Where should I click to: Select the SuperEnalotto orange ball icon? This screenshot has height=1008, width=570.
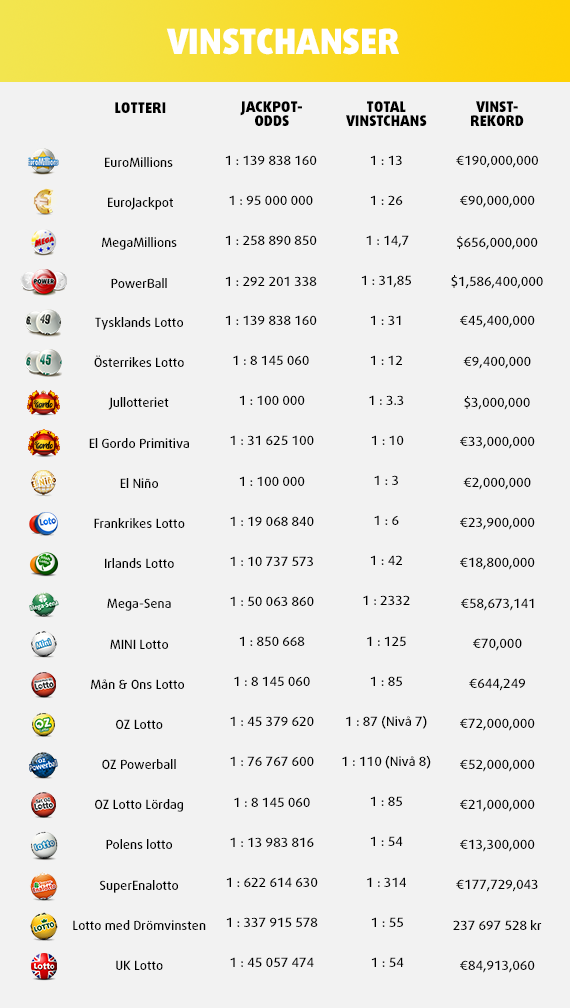[44, 886]
